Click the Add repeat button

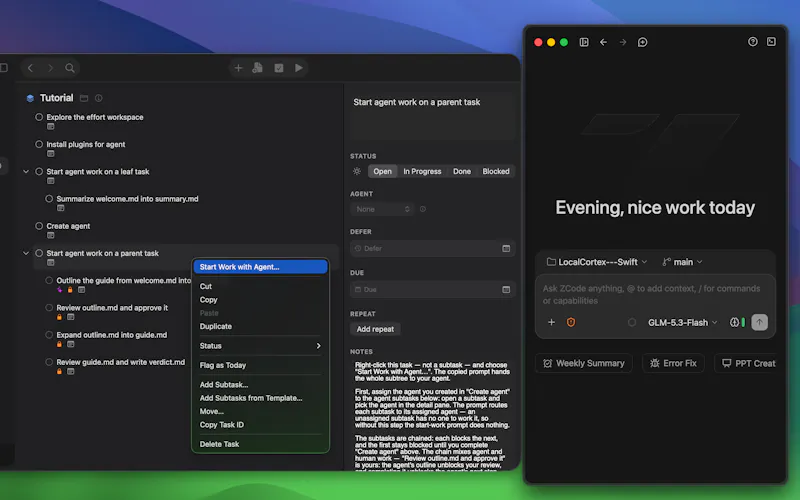point(375,329)
